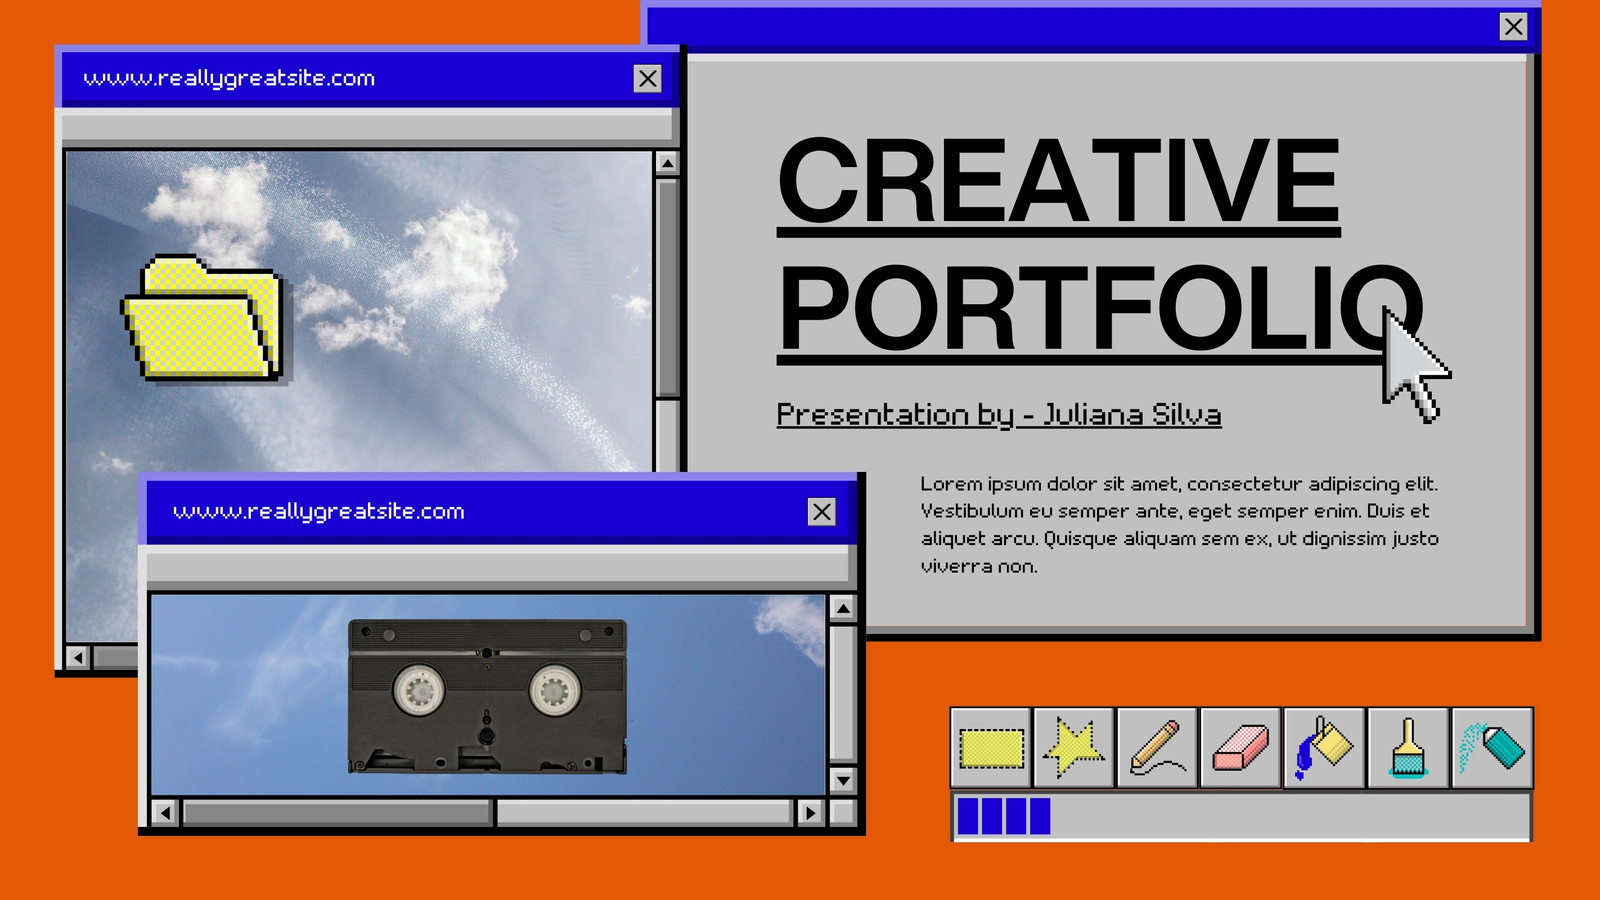The image size is (1600, 900).
Task: Click the VHS cassette tape image
Action: (488, 696)
